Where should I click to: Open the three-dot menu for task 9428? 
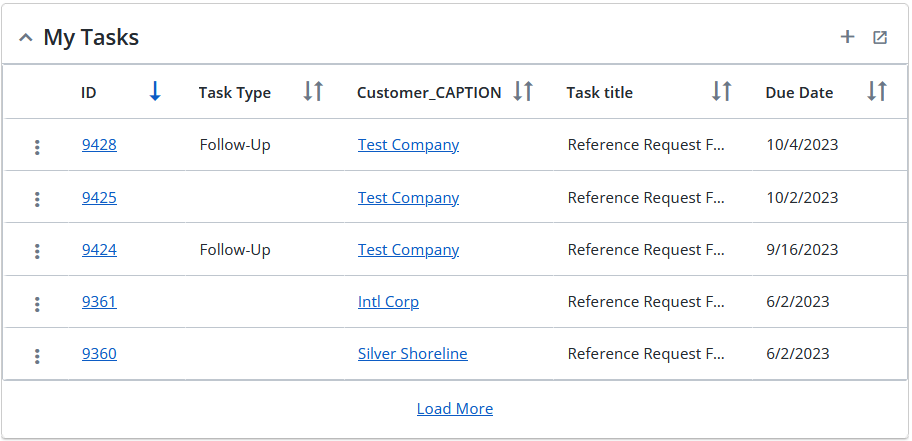click(x=37, y=147)
